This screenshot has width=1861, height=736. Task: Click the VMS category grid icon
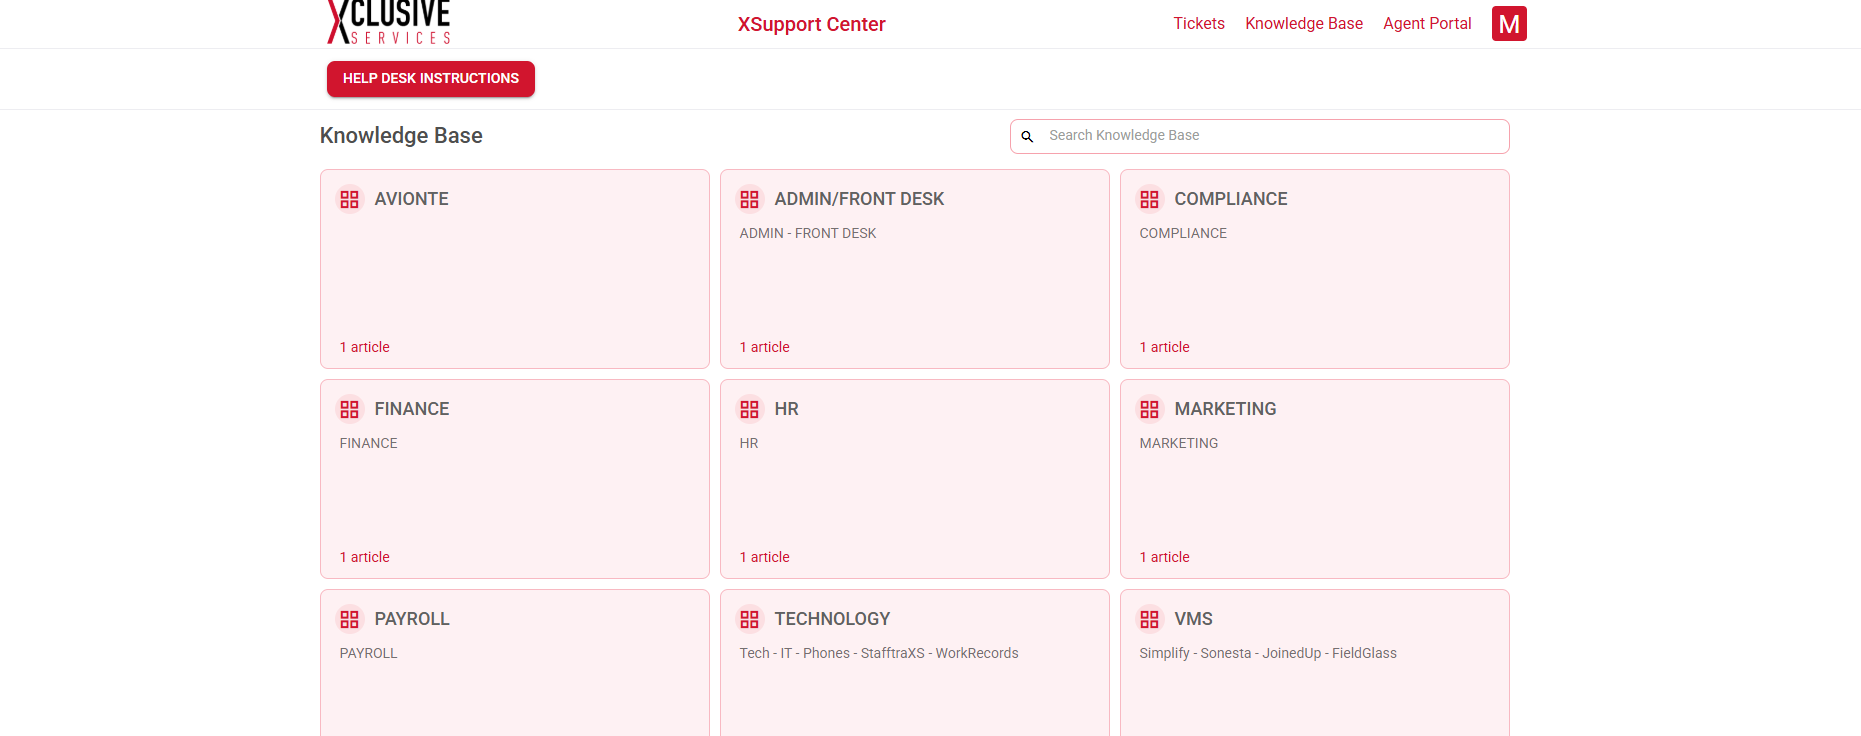[1149, 620]
